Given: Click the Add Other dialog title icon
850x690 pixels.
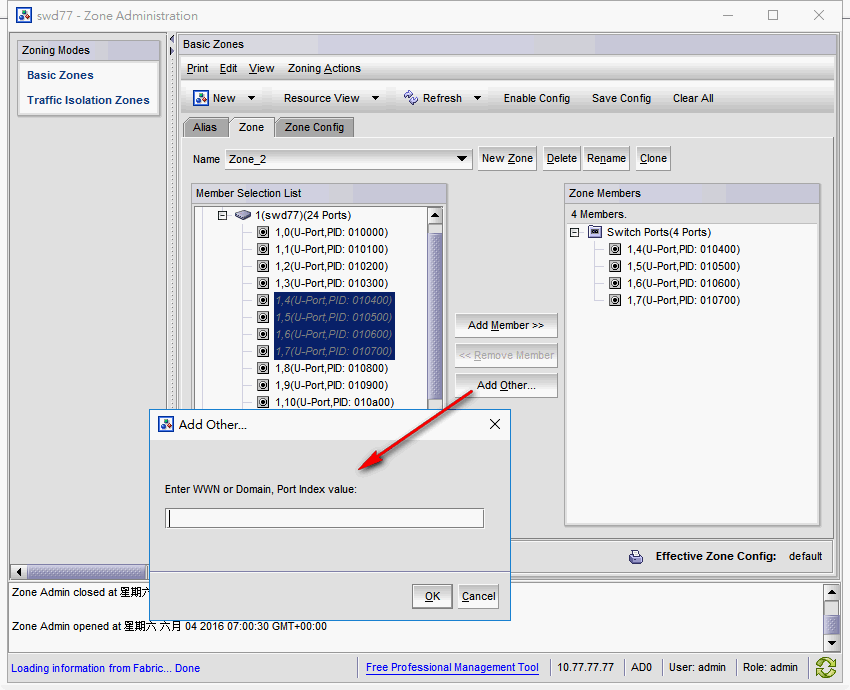Looking at the screenshot, I should [x=166, y=424].
